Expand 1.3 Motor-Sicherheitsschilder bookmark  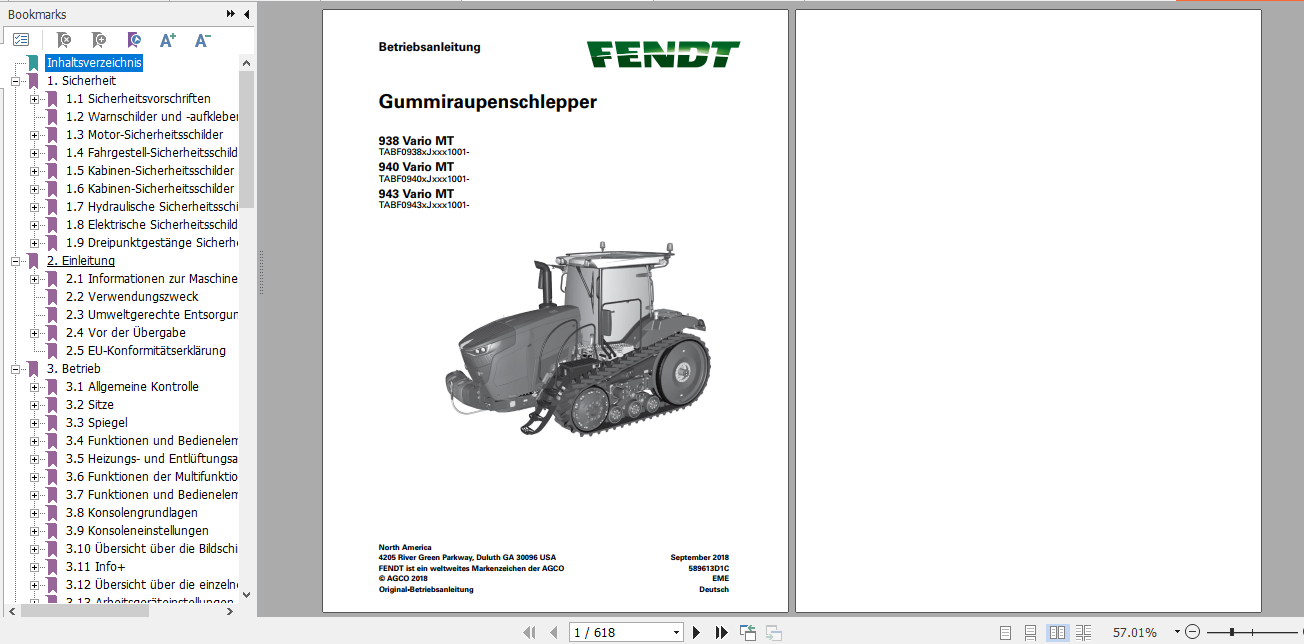coord(35,135)
